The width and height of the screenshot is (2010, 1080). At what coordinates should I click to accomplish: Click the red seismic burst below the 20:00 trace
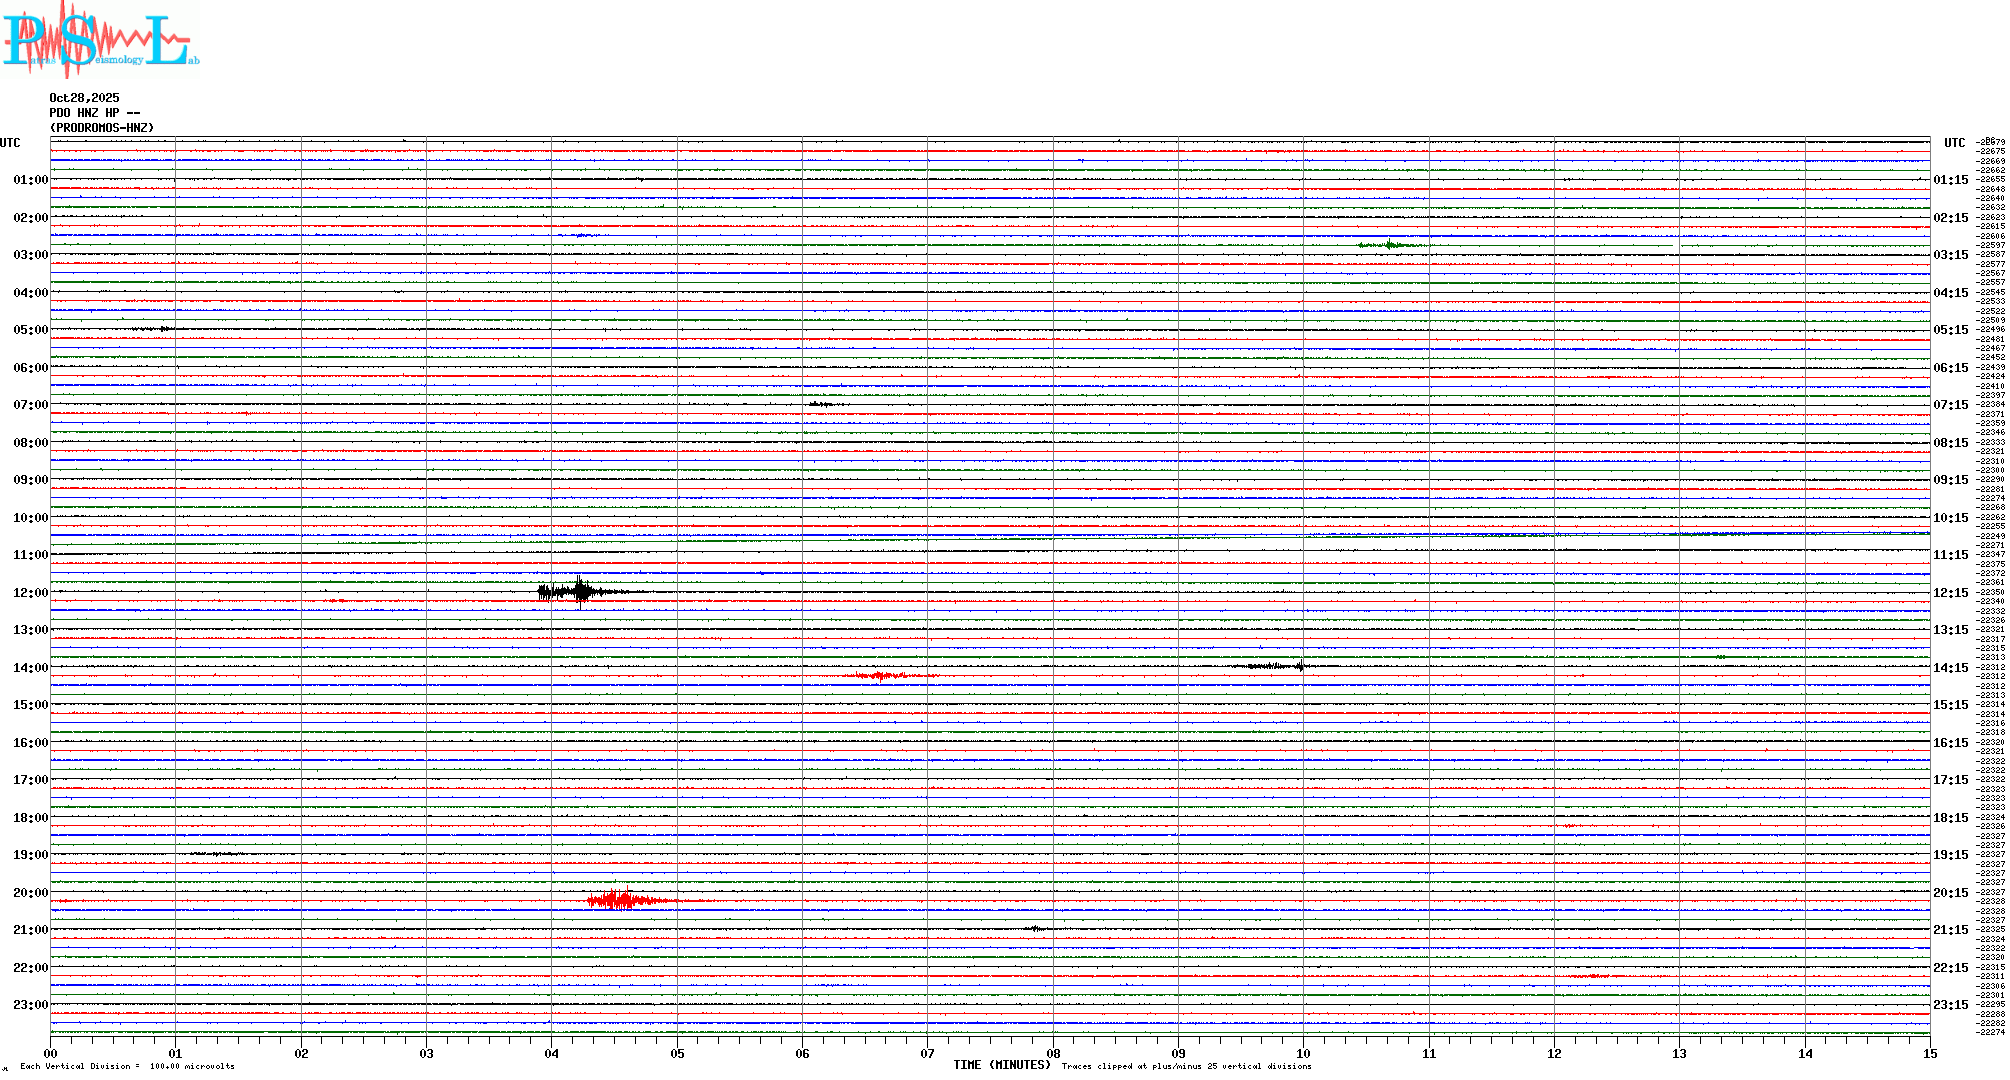(622, 901)
